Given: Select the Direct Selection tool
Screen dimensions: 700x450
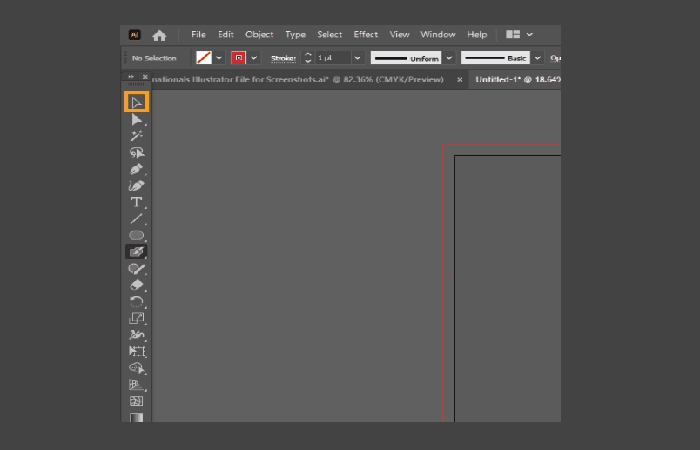Looking at the screenshot, I should tap(137, 119).
